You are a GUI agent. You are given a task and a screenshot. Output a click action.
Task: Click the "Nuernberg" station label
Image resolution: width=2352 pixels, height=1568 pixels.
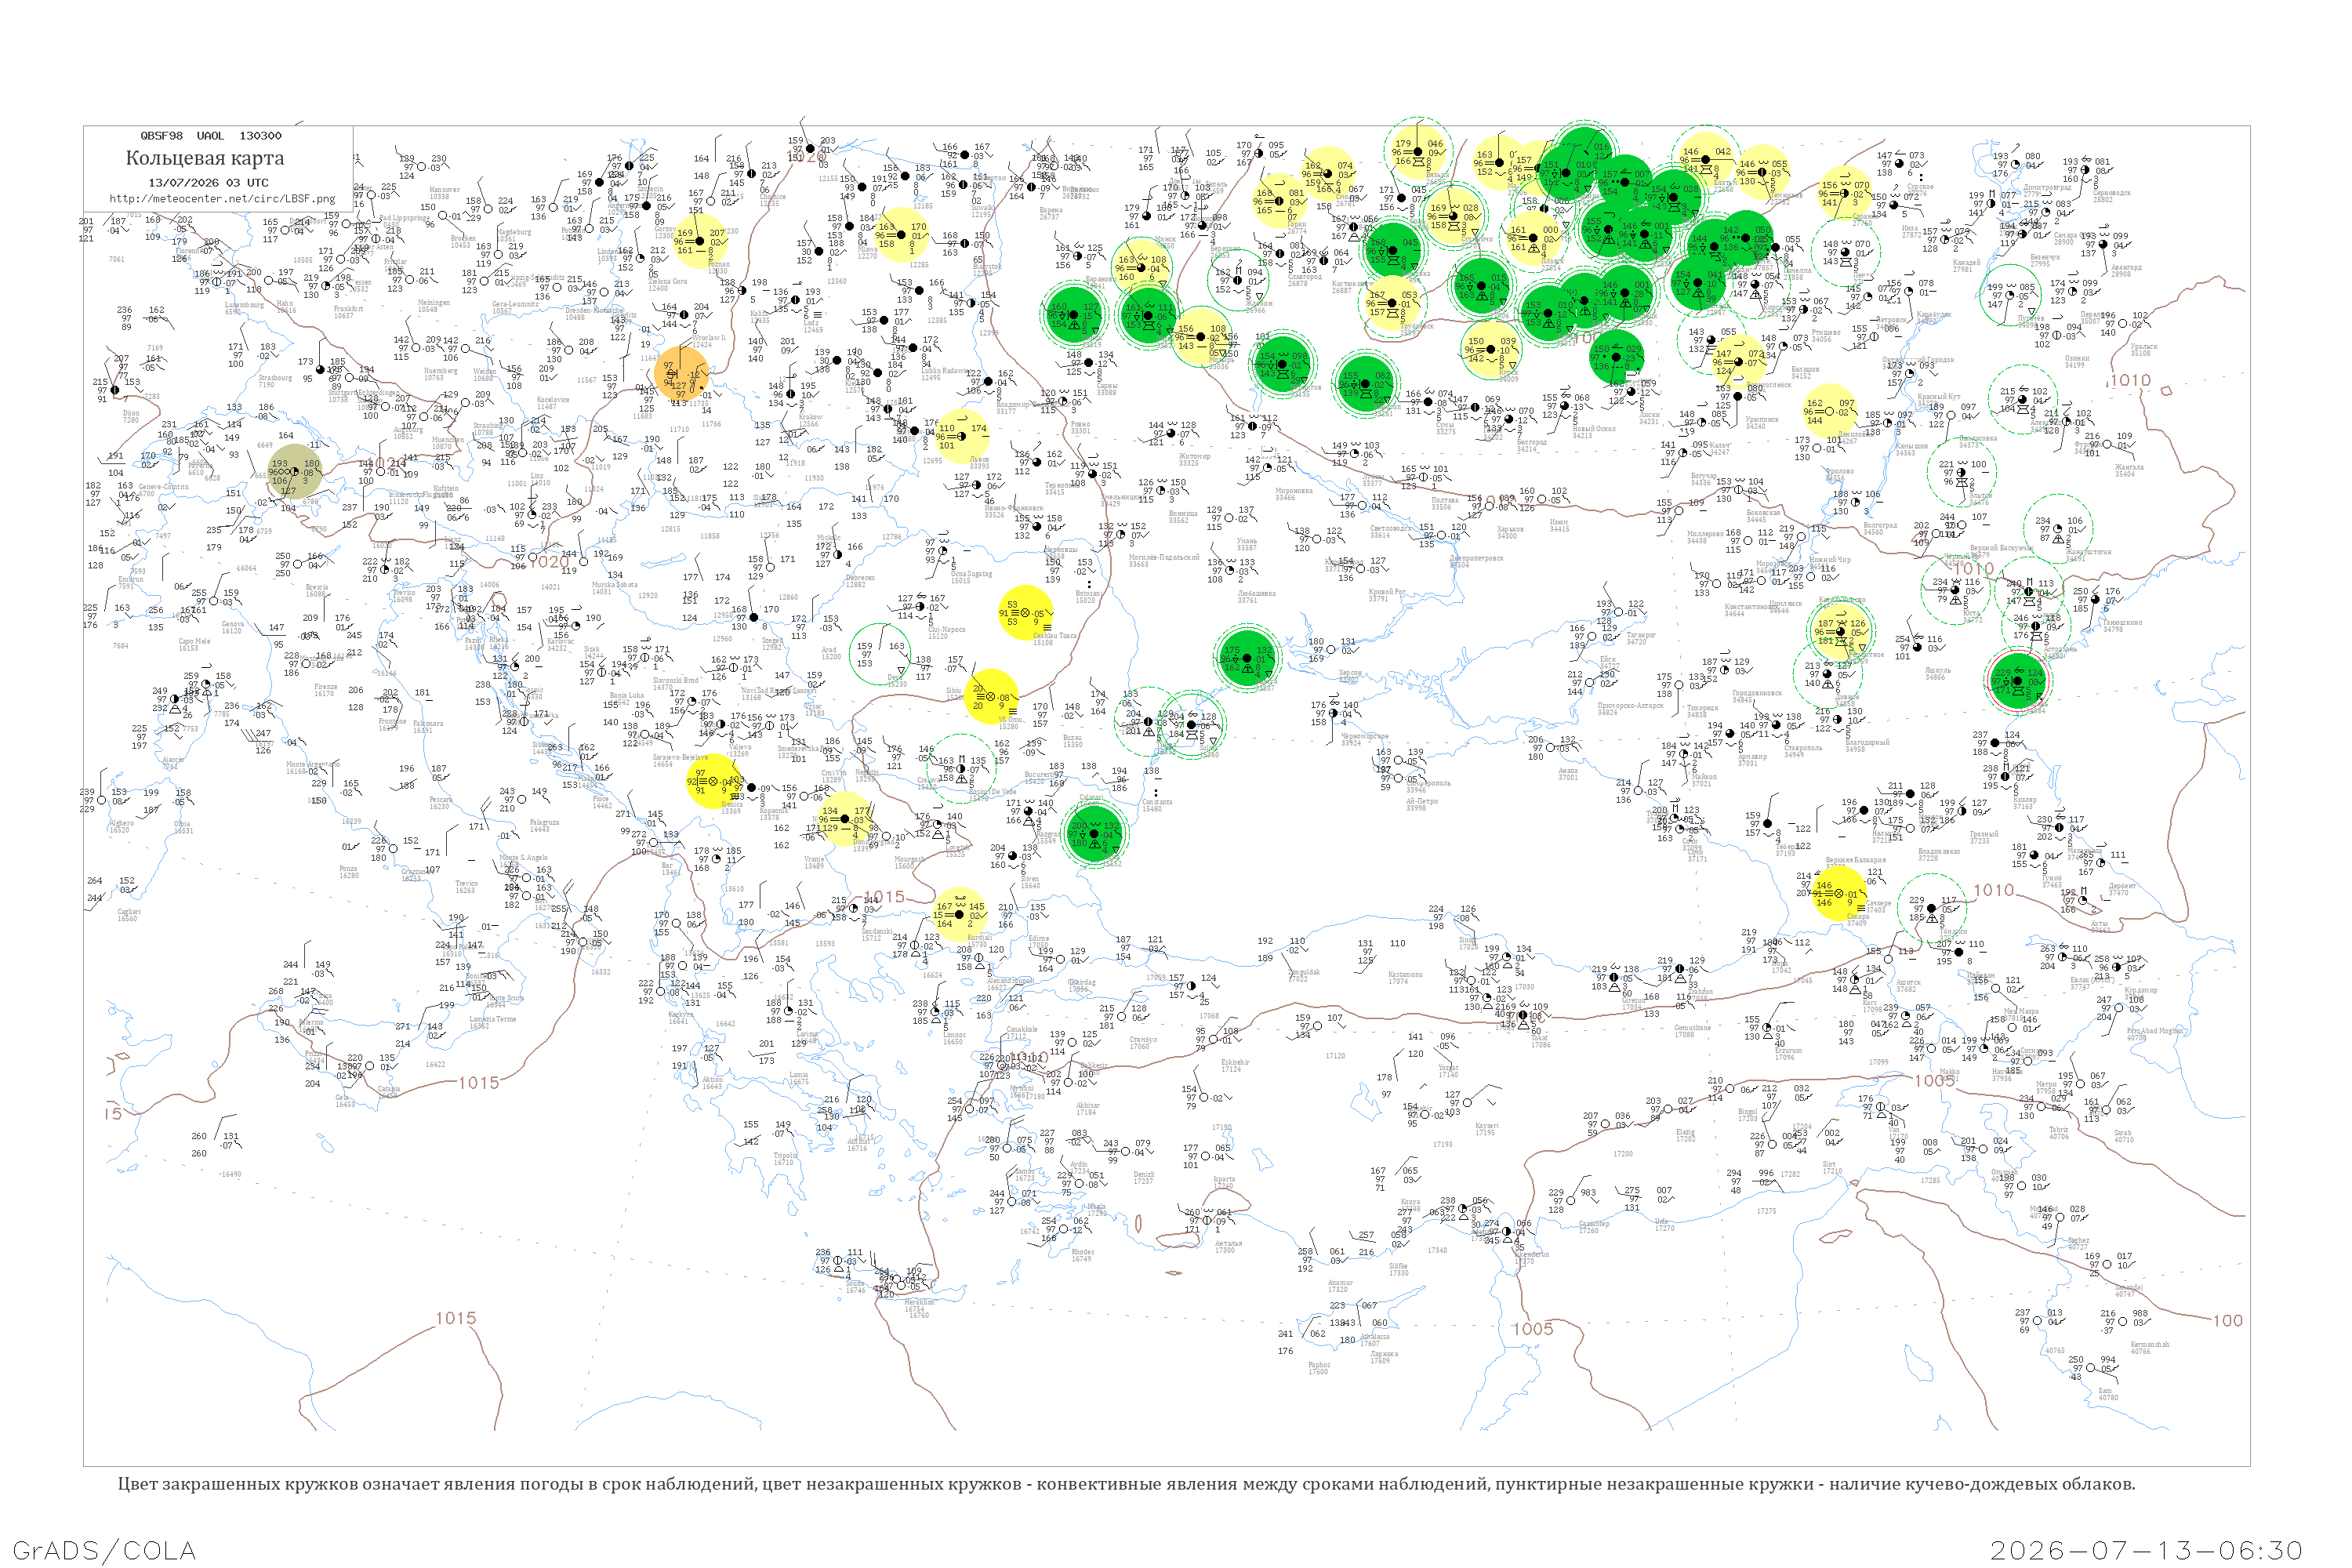pos(440,371)
